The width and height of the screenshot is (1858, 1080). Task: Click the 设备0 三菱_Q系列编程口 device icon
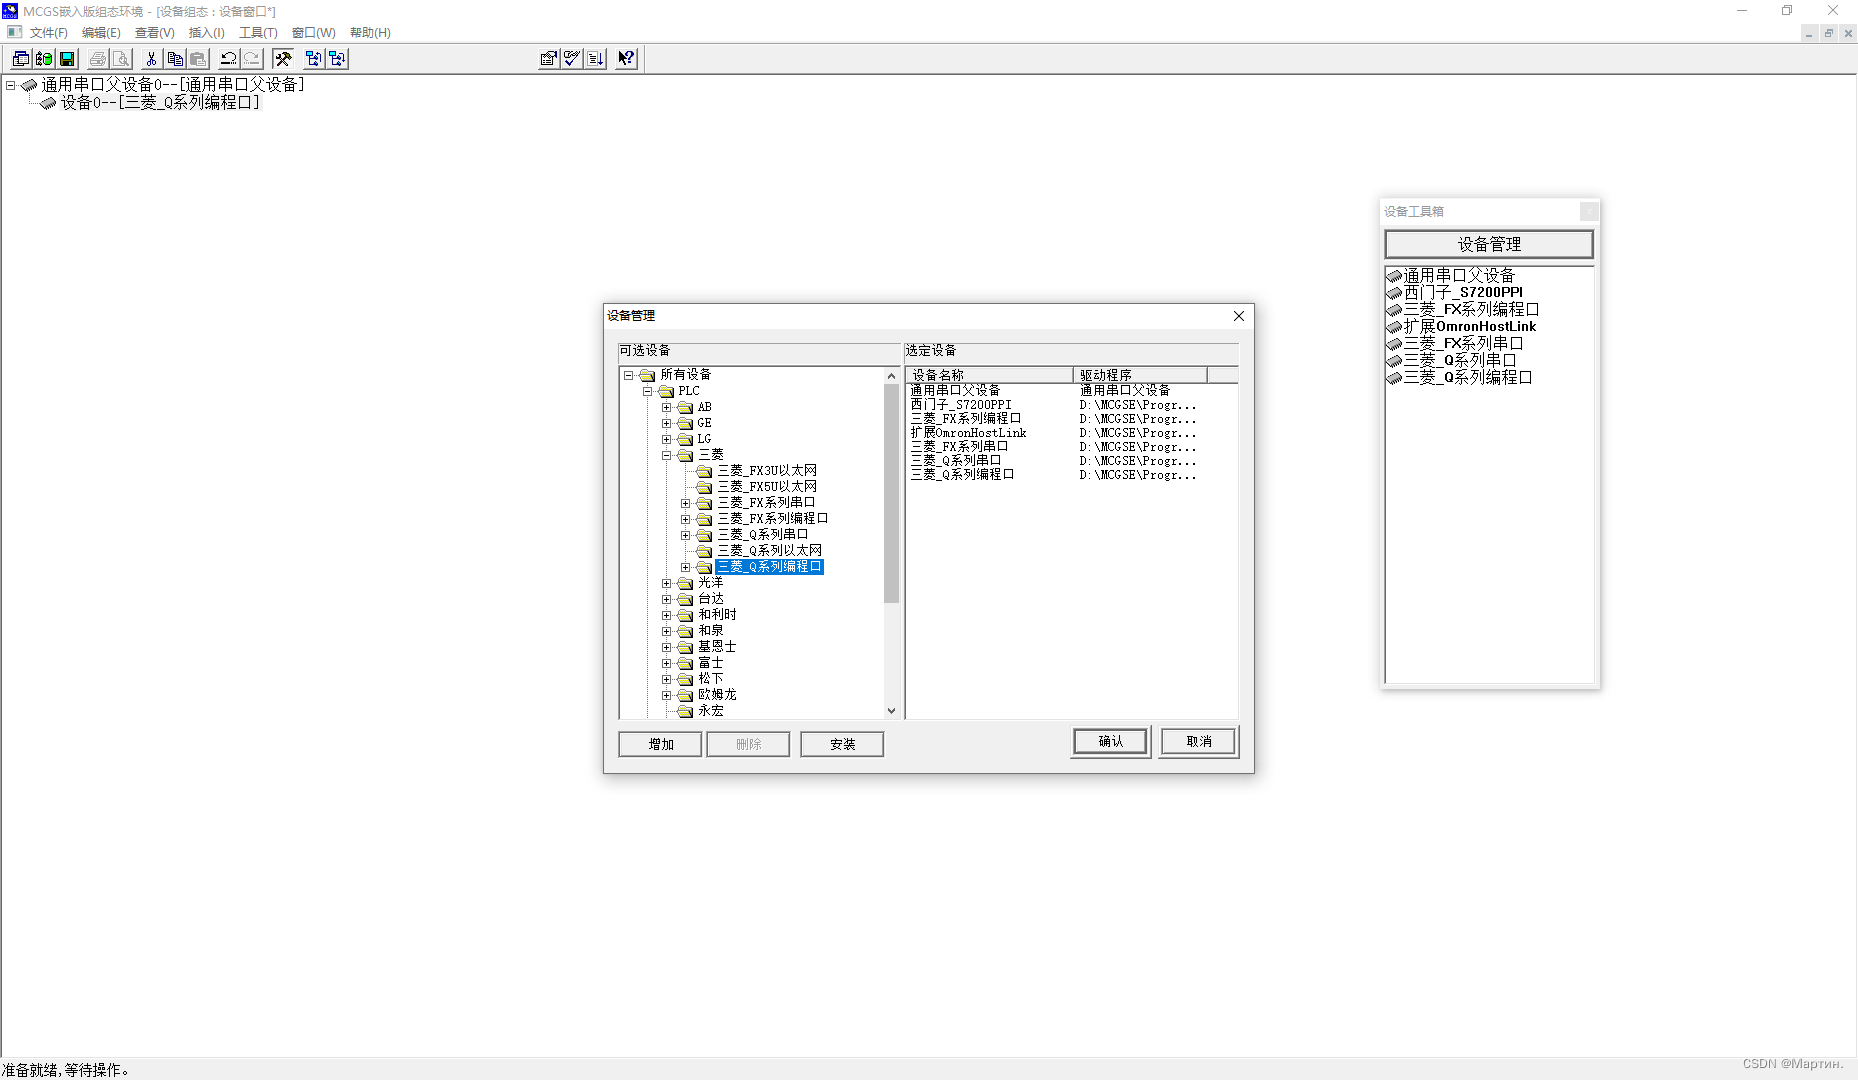[48, 103]
